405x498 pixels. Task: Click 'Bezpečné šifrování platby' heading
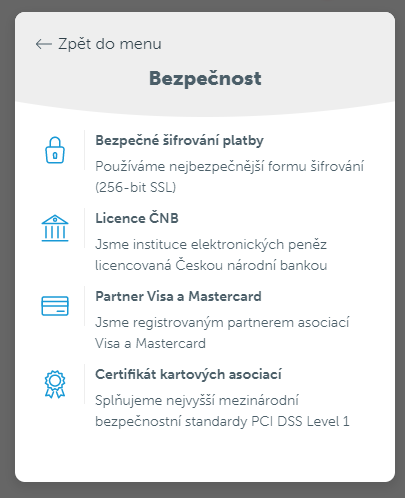[x=179, y=141]
